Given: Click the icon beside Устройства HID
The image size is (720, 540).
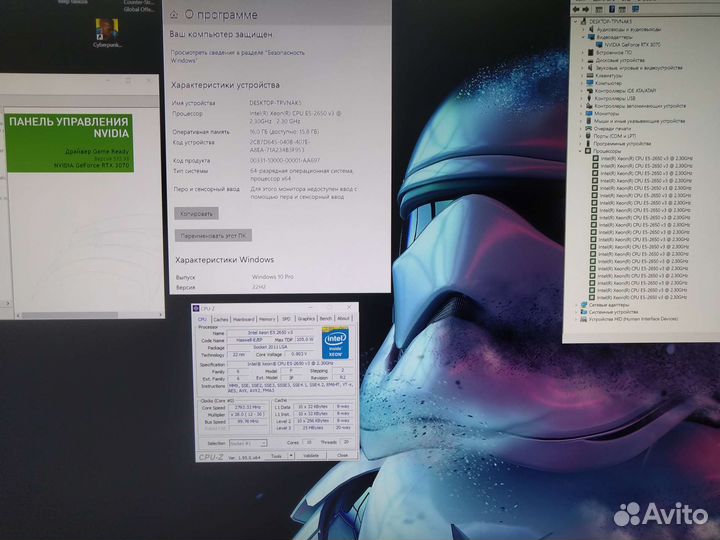Looking at the screenshot, I should click(x=584, y=319).
